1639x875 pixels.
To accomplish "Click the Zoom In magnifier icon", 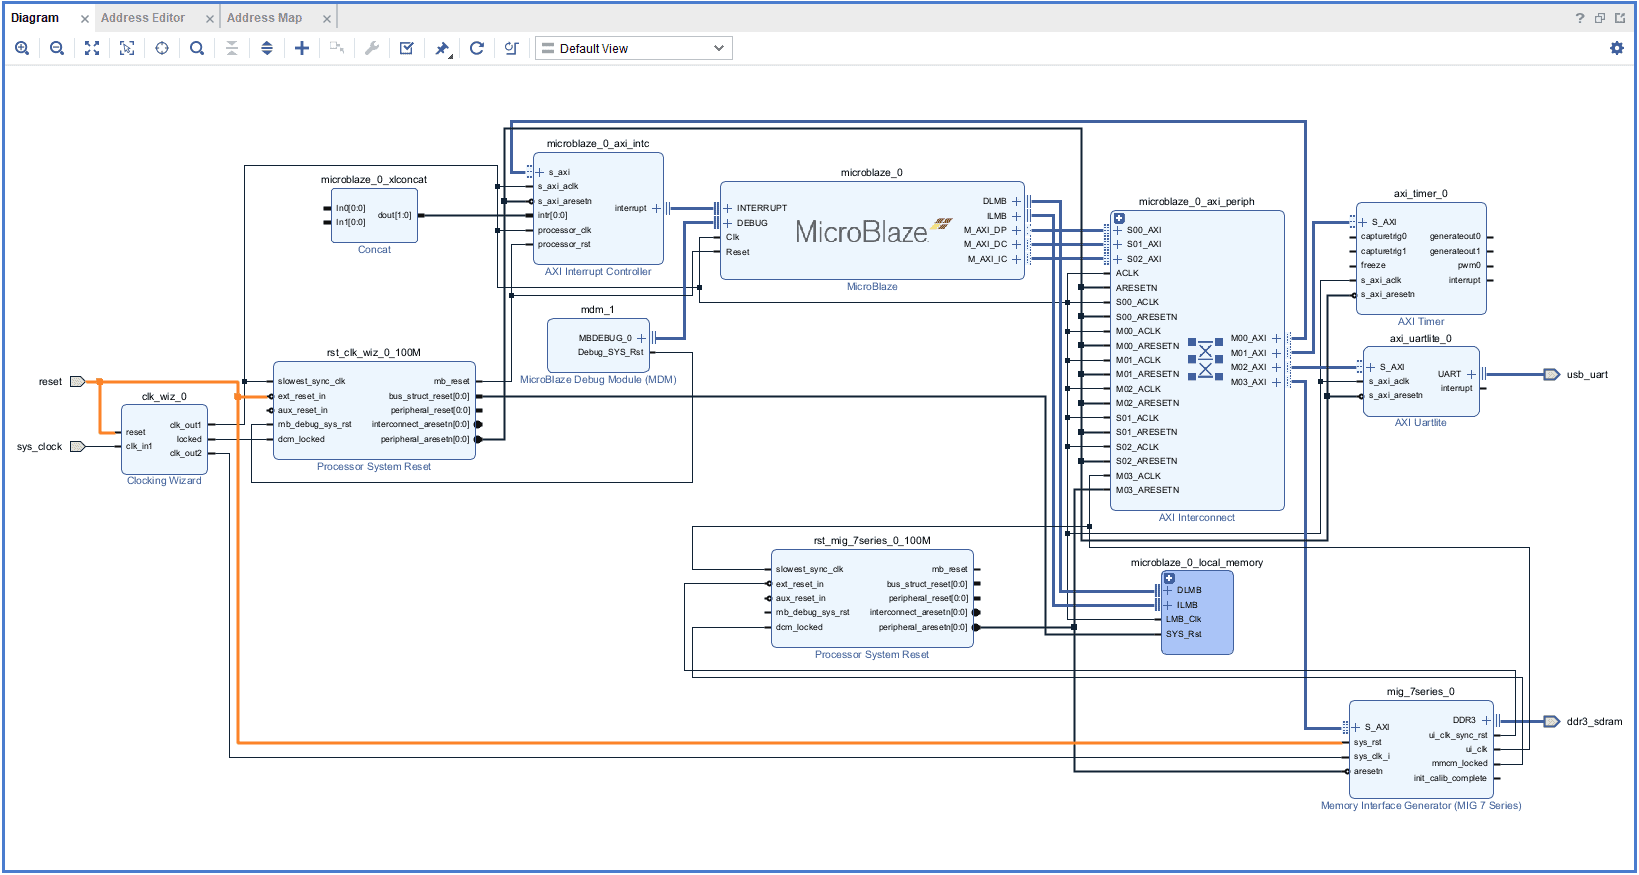I will tap(22, 48).
